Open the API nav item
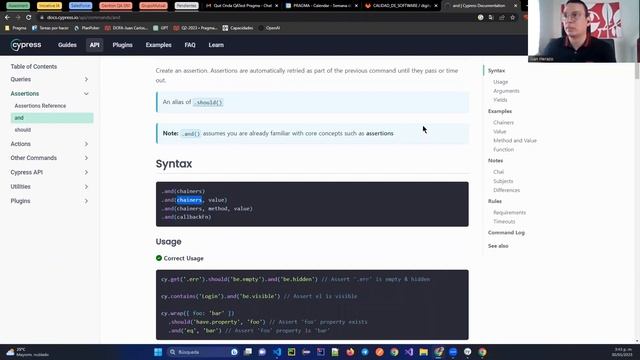This screenshot has height=360, width=640. point(94,45)
